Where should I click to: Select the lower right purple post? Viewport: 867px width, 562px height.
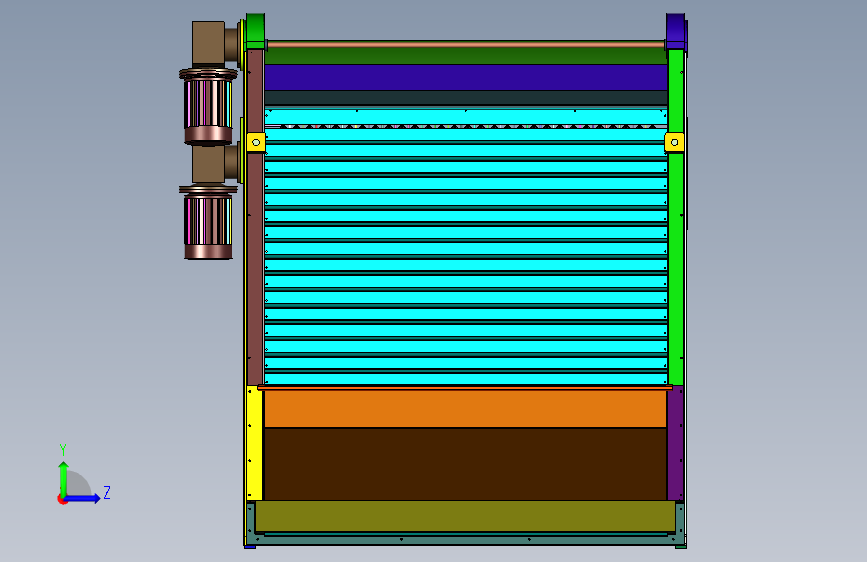676,443
